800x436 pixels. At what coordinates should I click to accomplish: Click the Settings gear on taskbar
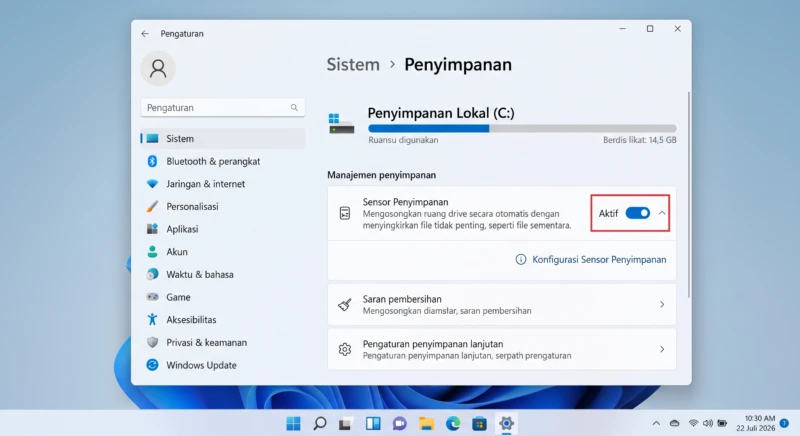tap(506, 423)
